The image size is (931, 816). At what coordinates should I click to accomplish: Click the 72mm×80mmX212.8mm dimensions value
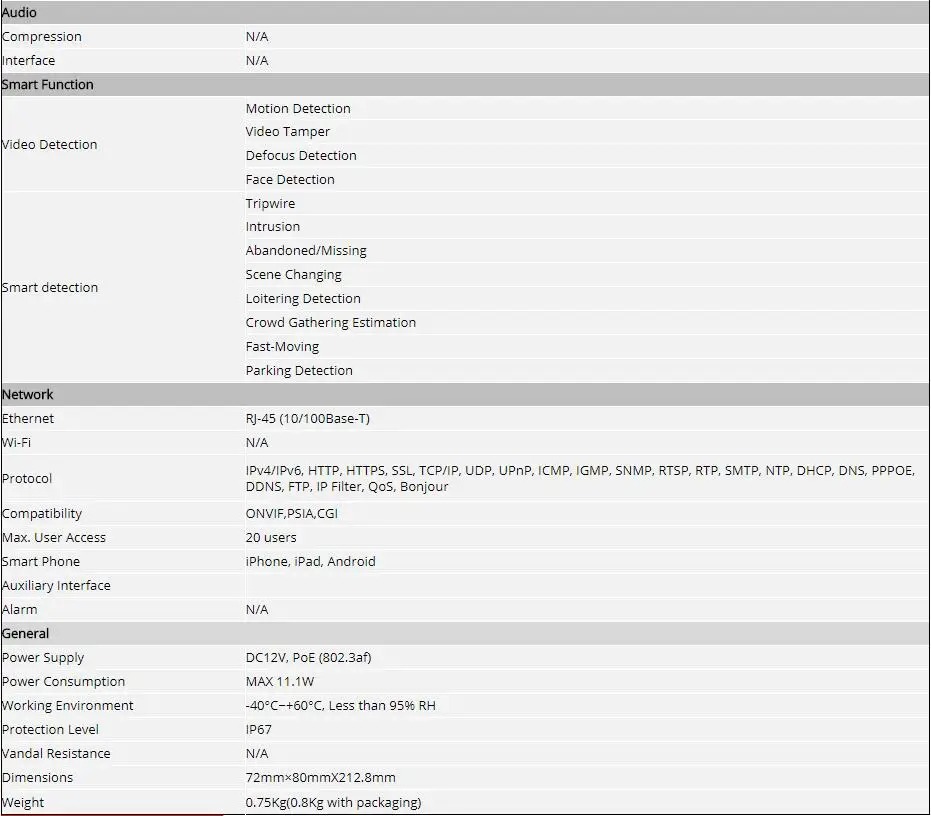click(x=321, y=777)
